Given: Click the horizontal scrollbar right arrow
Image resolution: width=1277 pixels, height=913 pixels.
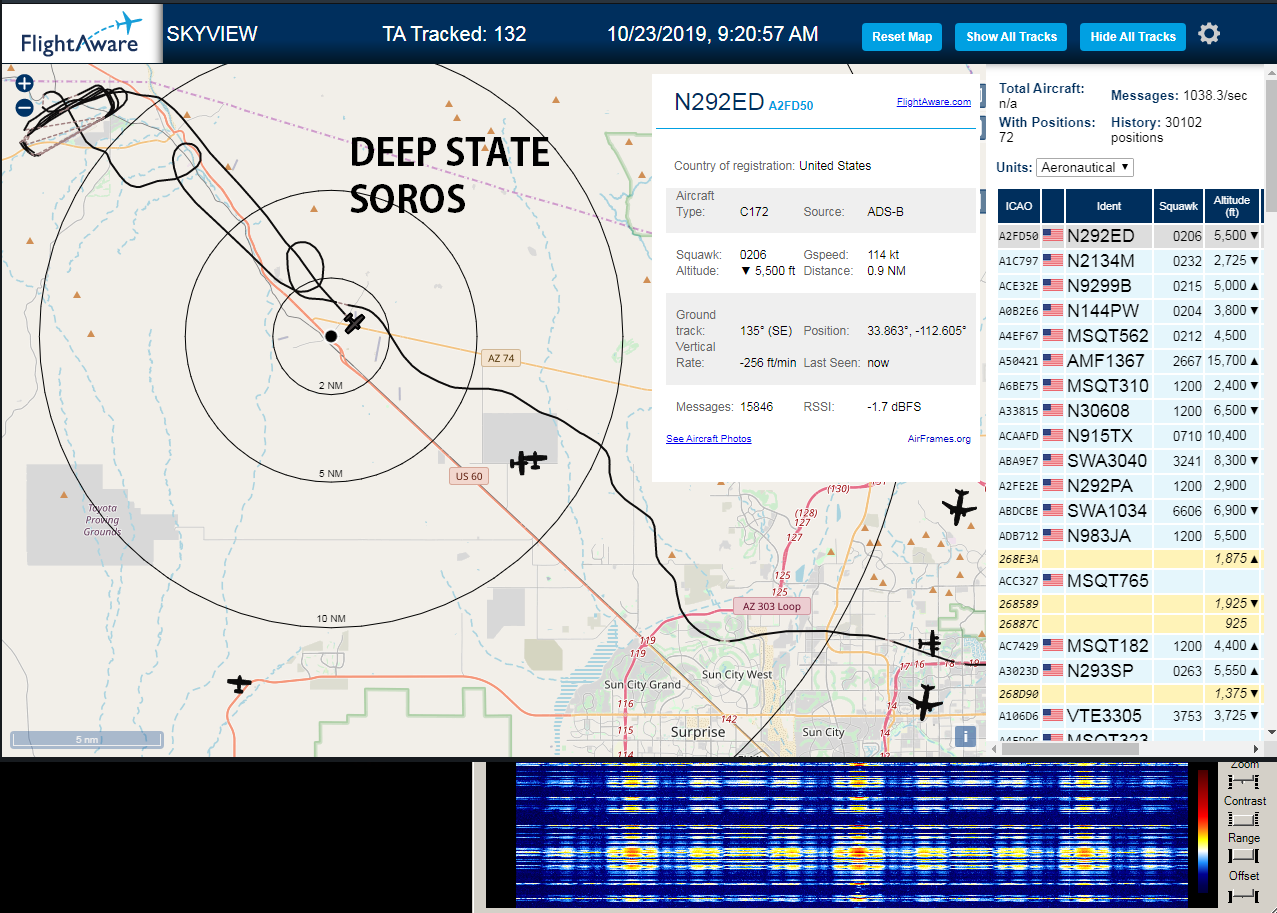Looking at the screenshot, I should point(1256,748).
